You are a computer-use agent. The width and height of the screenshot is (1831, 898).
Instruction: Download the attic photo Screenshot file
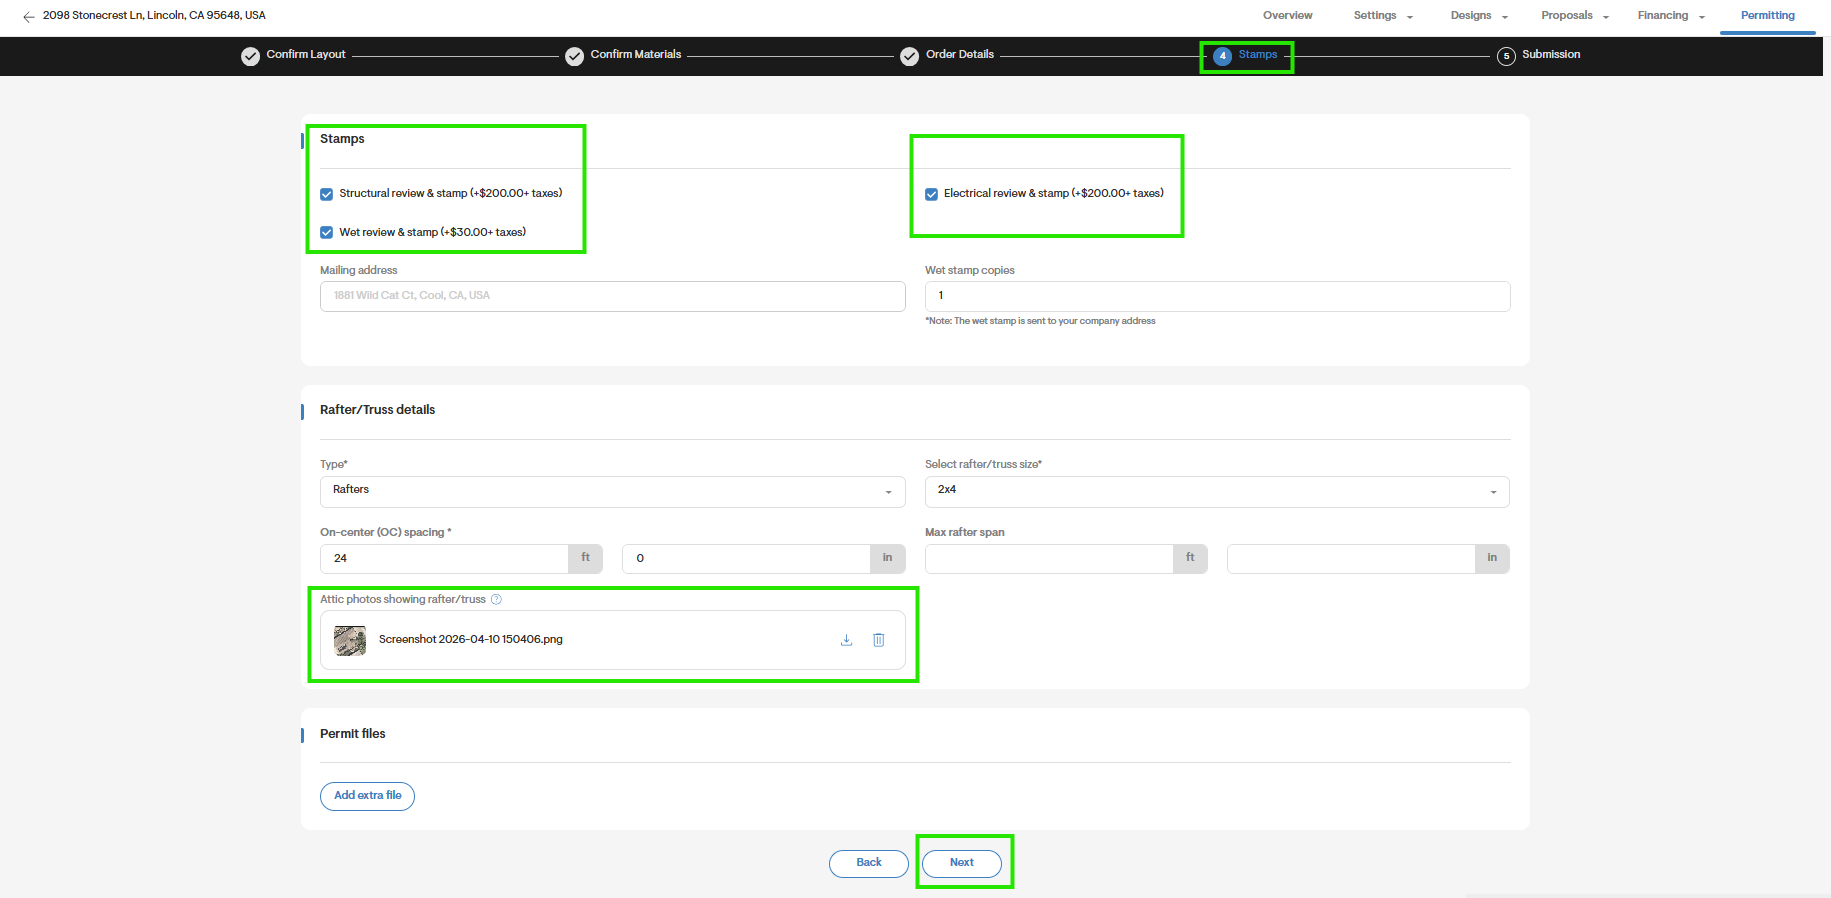point(846,640)
